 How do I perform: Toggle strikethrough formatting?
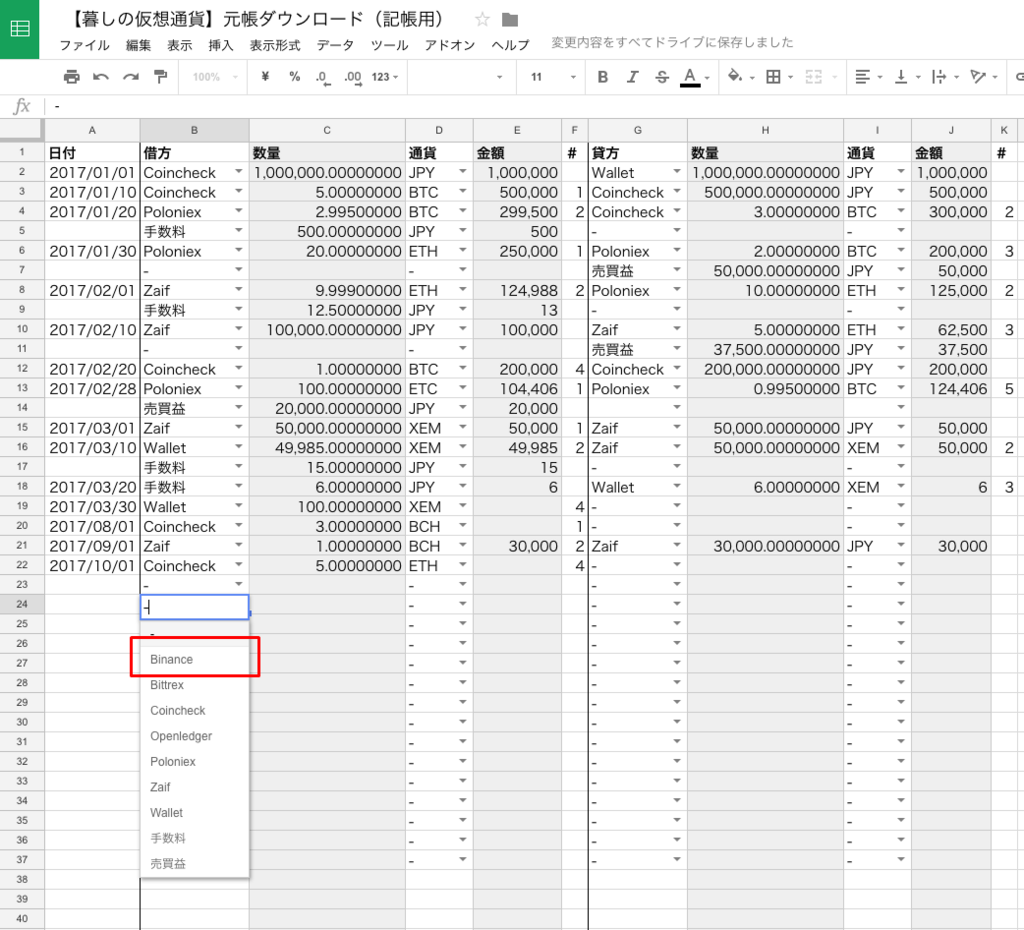662,77
